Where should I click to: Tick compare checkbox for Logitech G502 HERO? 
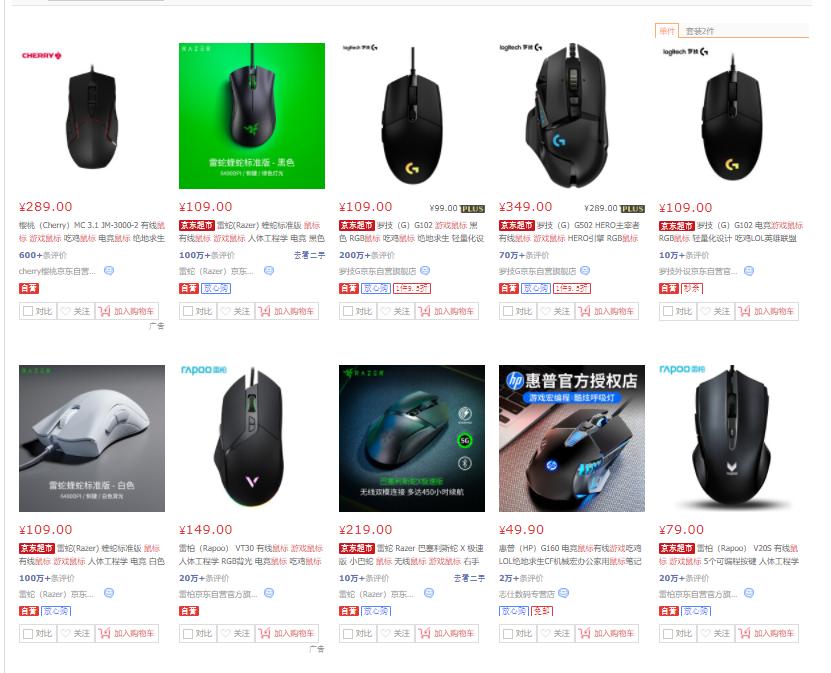tap(508, 311)
